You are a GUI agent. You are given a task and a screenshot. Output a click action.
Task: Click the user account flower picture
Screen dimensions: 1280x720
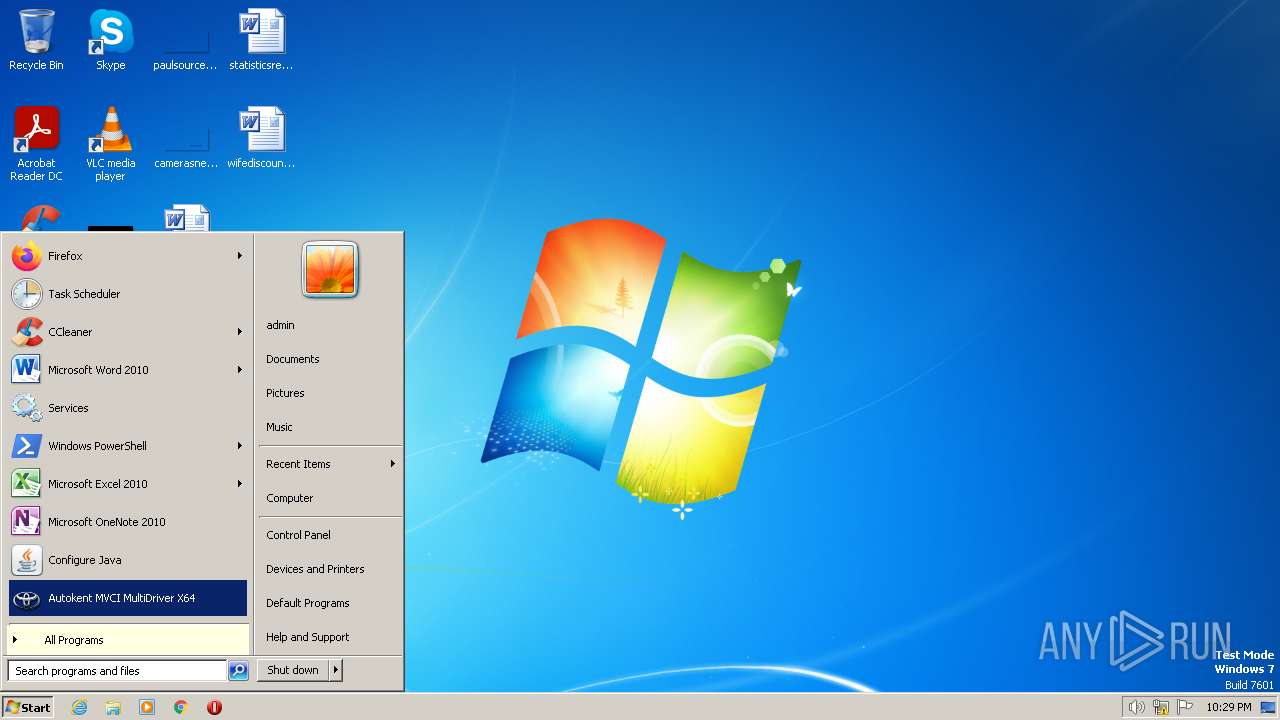pos(330,270)
